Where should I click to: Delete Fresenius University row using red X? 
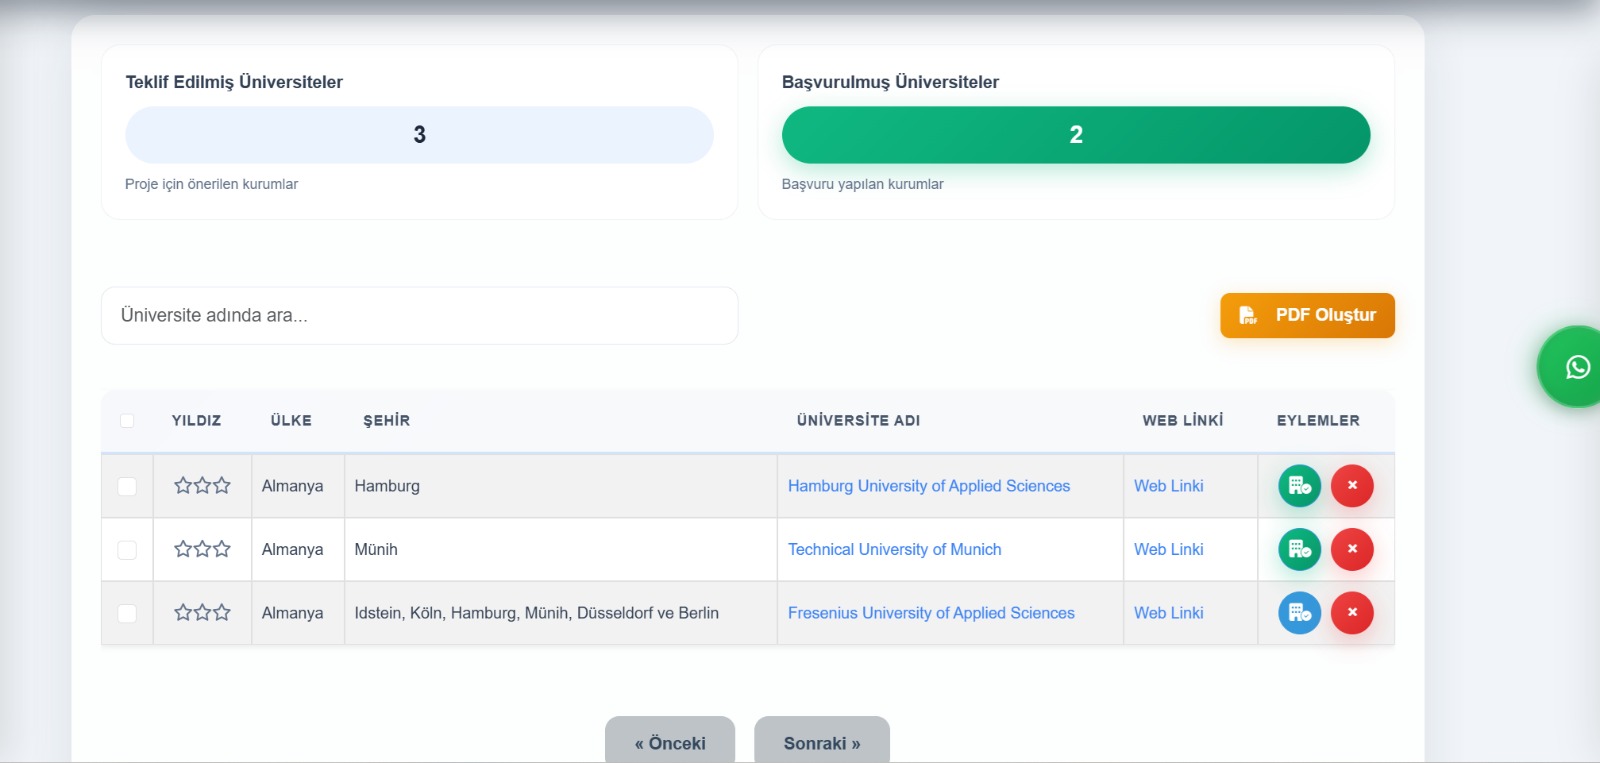click(x=1352, y=613)
